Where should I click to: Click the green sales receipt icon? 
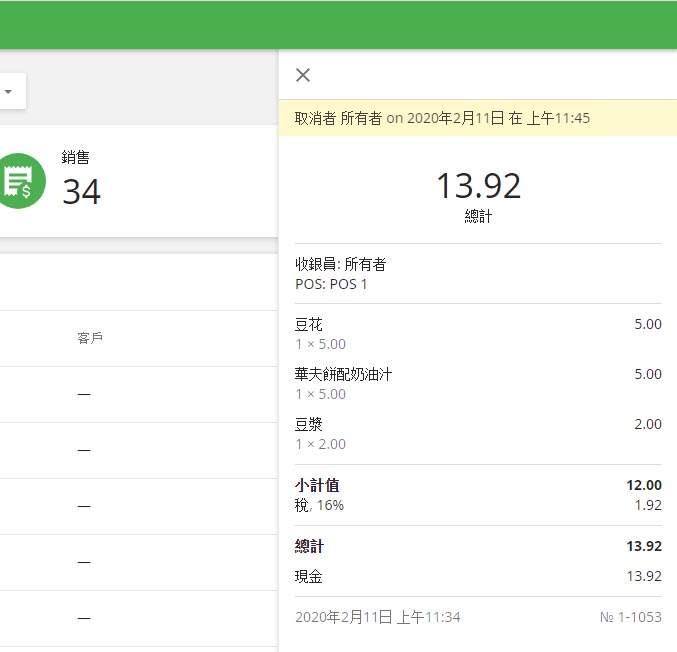coord(19,180)
